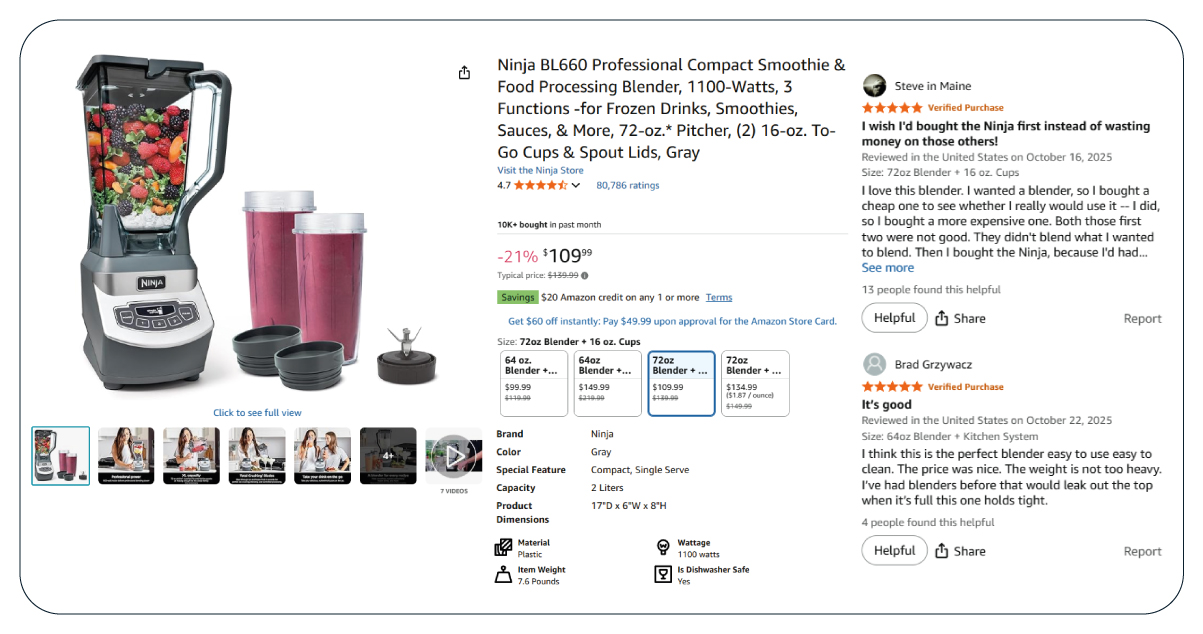The height and width of the screenshot is (634, 1203).
Task: Click the Share icon under Brad's review
Action: click(942, 551)
